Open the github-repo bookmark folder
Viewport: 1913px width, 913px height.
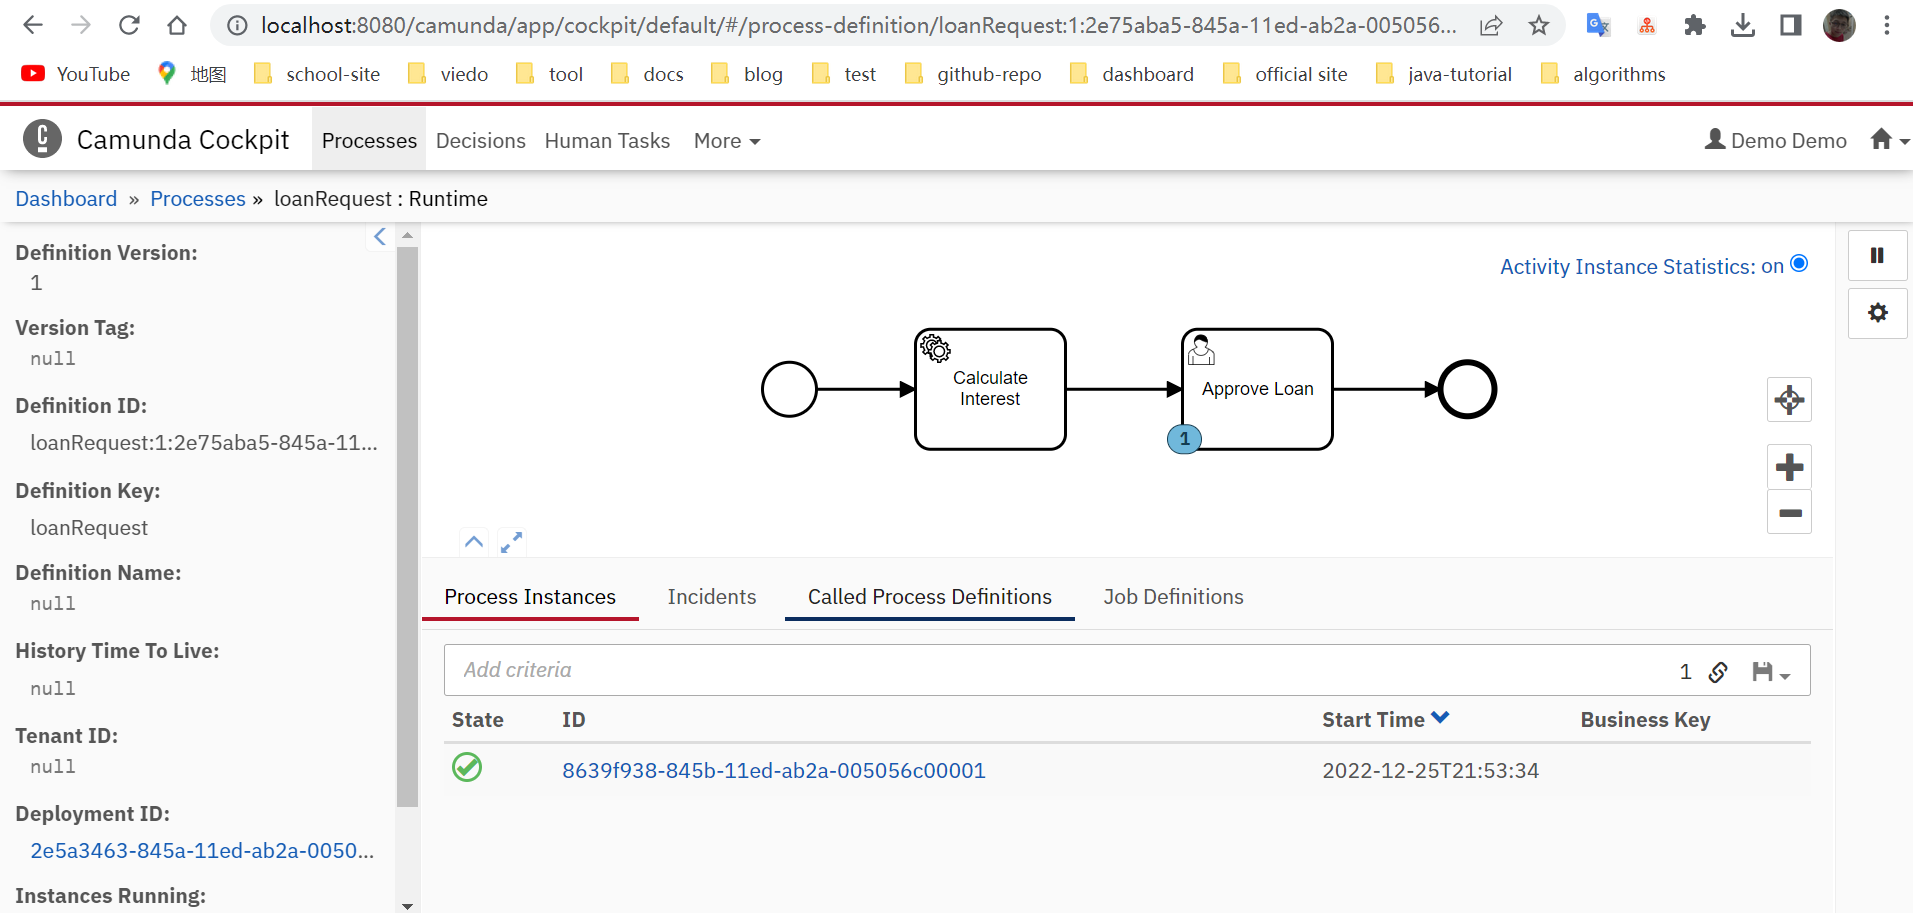(x=973, y=74)
